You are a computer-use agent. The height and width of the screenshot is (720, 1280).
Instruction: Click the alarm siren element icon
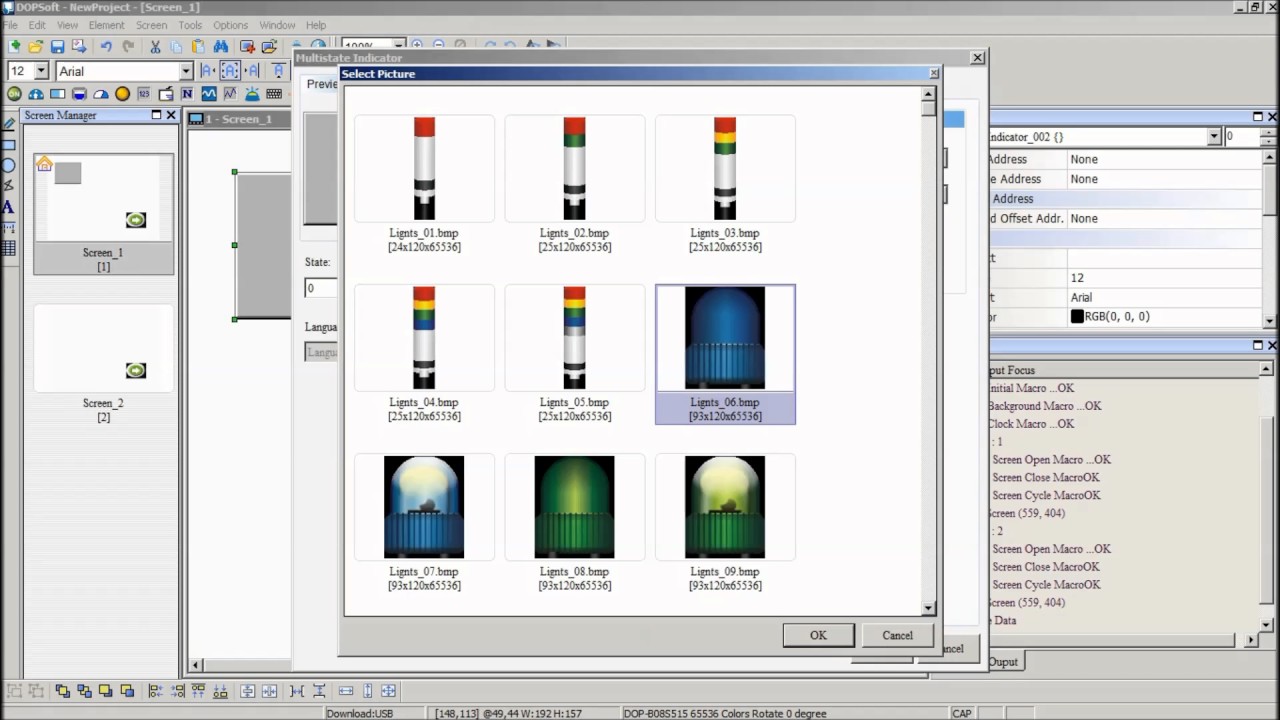[x=252, y=94]
